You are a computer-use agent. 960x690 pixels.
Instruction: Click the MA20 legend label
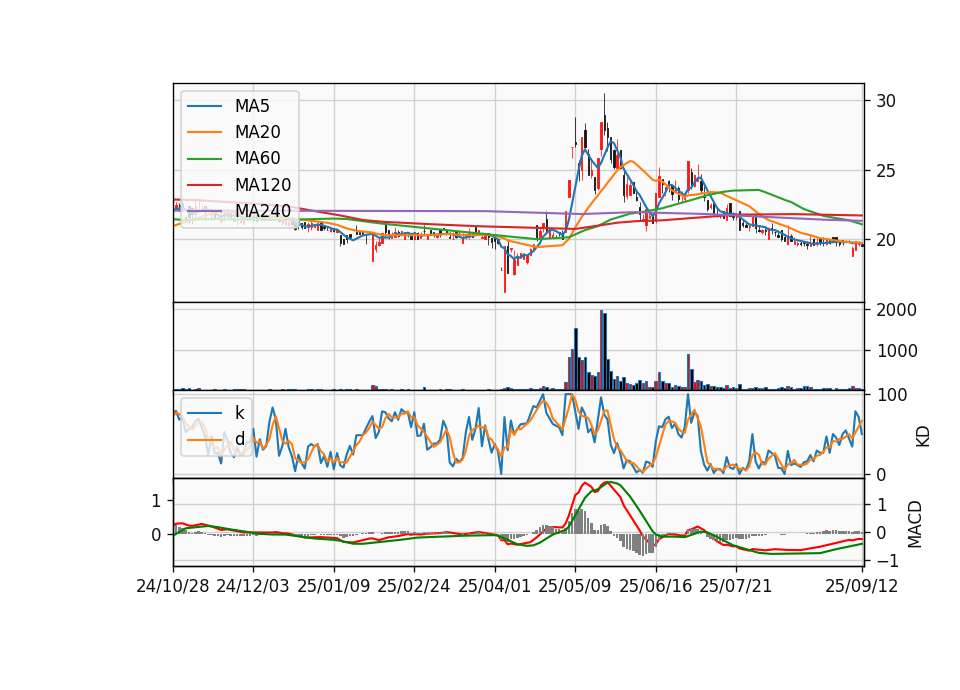pyautogui.click(x=257, y=132)
